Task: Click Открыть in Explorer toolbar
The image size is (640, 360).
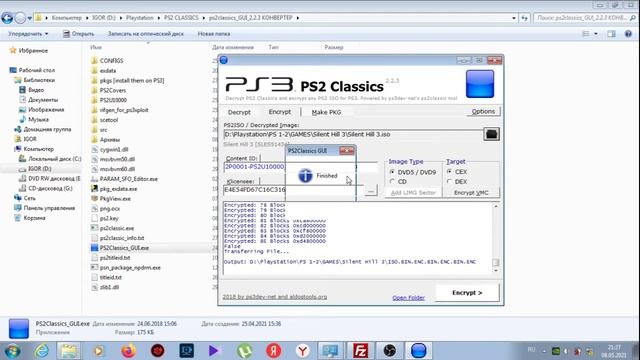Action: (78, 34)
